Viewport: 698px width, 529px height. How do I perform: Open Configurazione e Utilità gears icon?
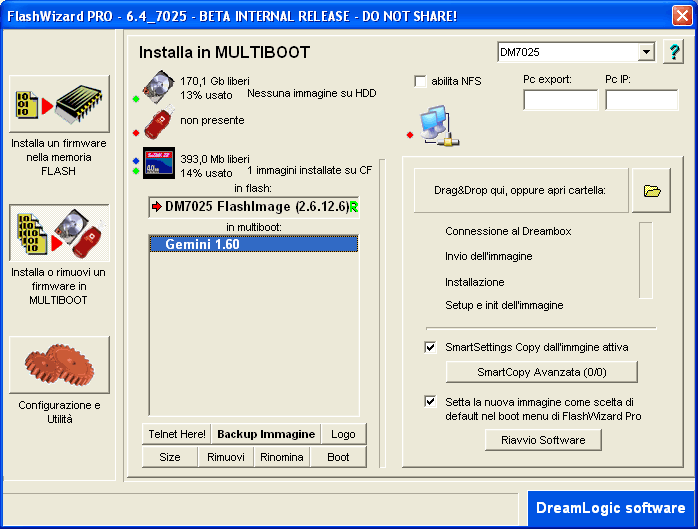59,365
